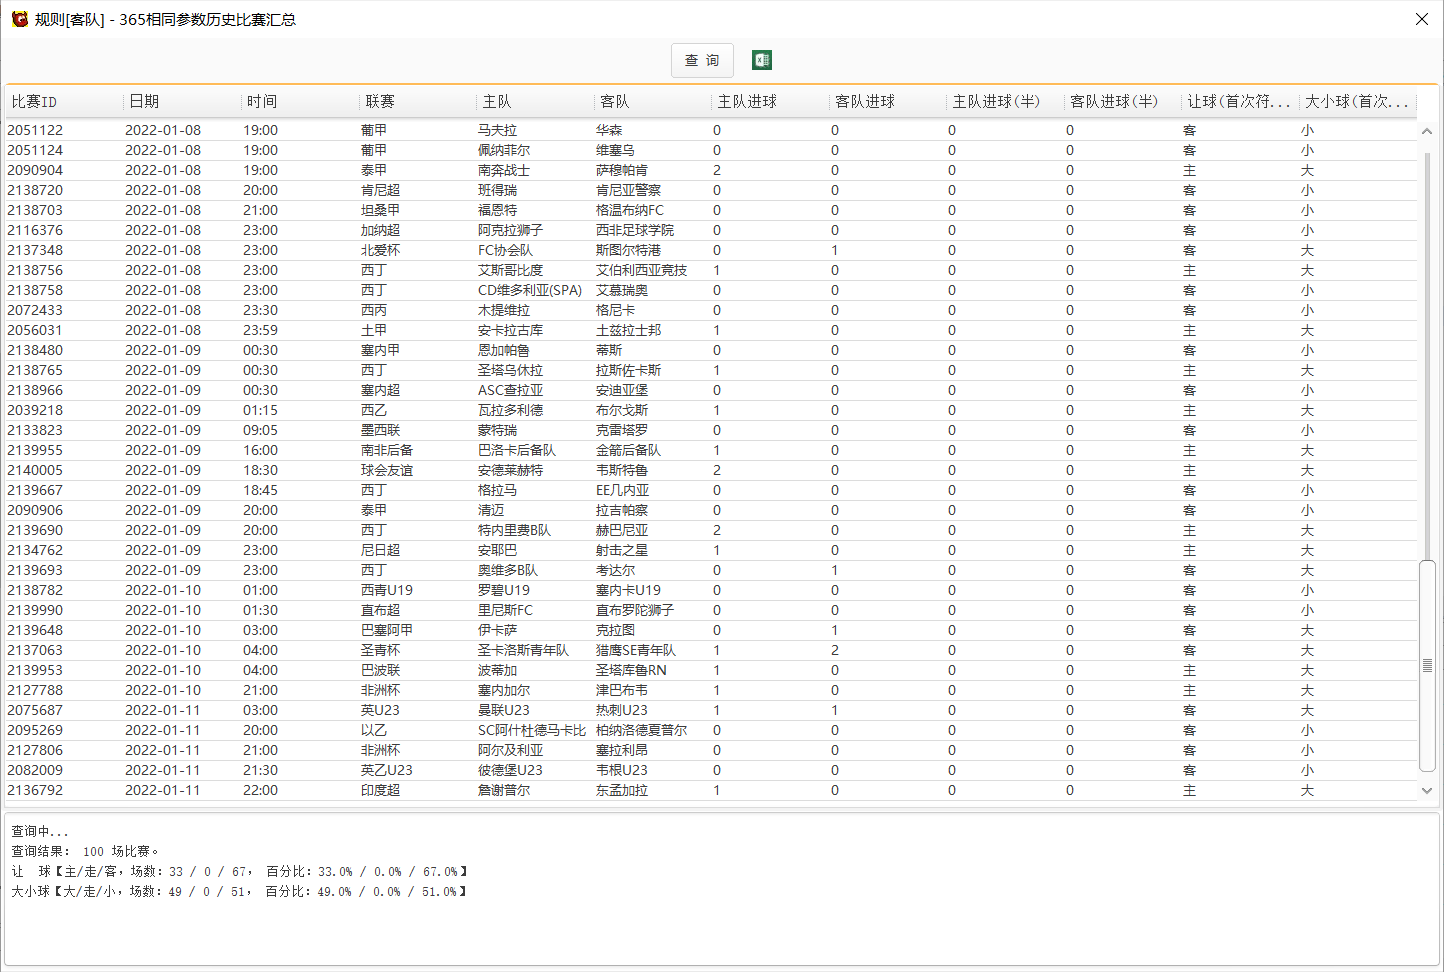1444x972 pixels.
Task: Click the 大小球(首次... column header
Action: pos(1358,102)
